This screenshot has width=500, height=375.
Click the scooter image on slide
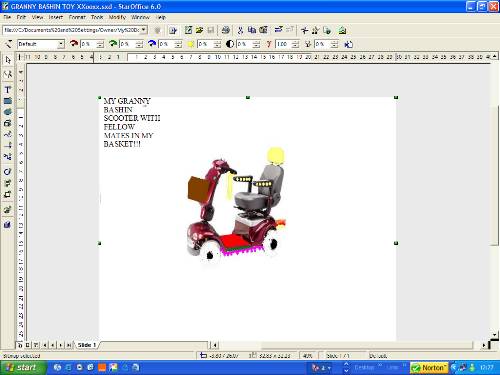pyautogui.click(x=237, y=205)
